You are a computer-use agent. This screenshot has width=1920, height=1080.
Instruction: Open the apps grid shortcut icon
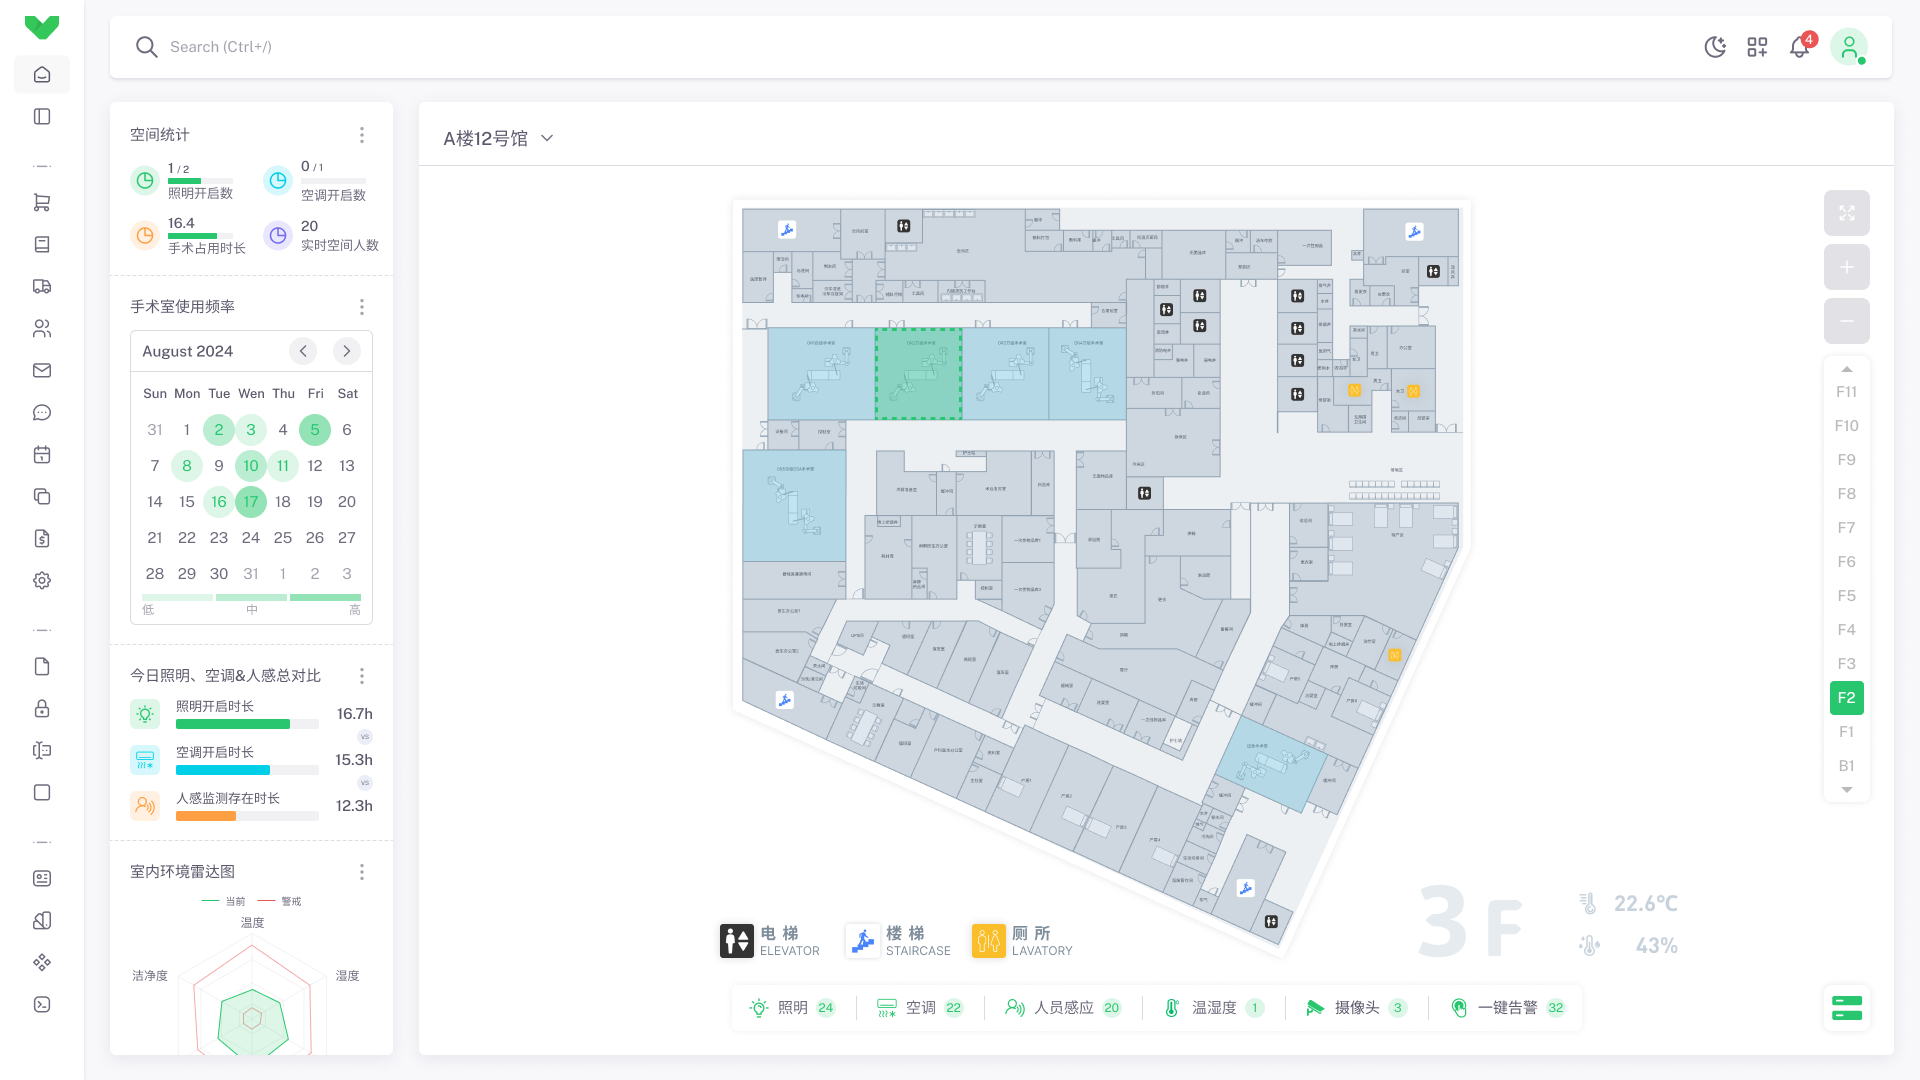click(x=1757, y=47)
